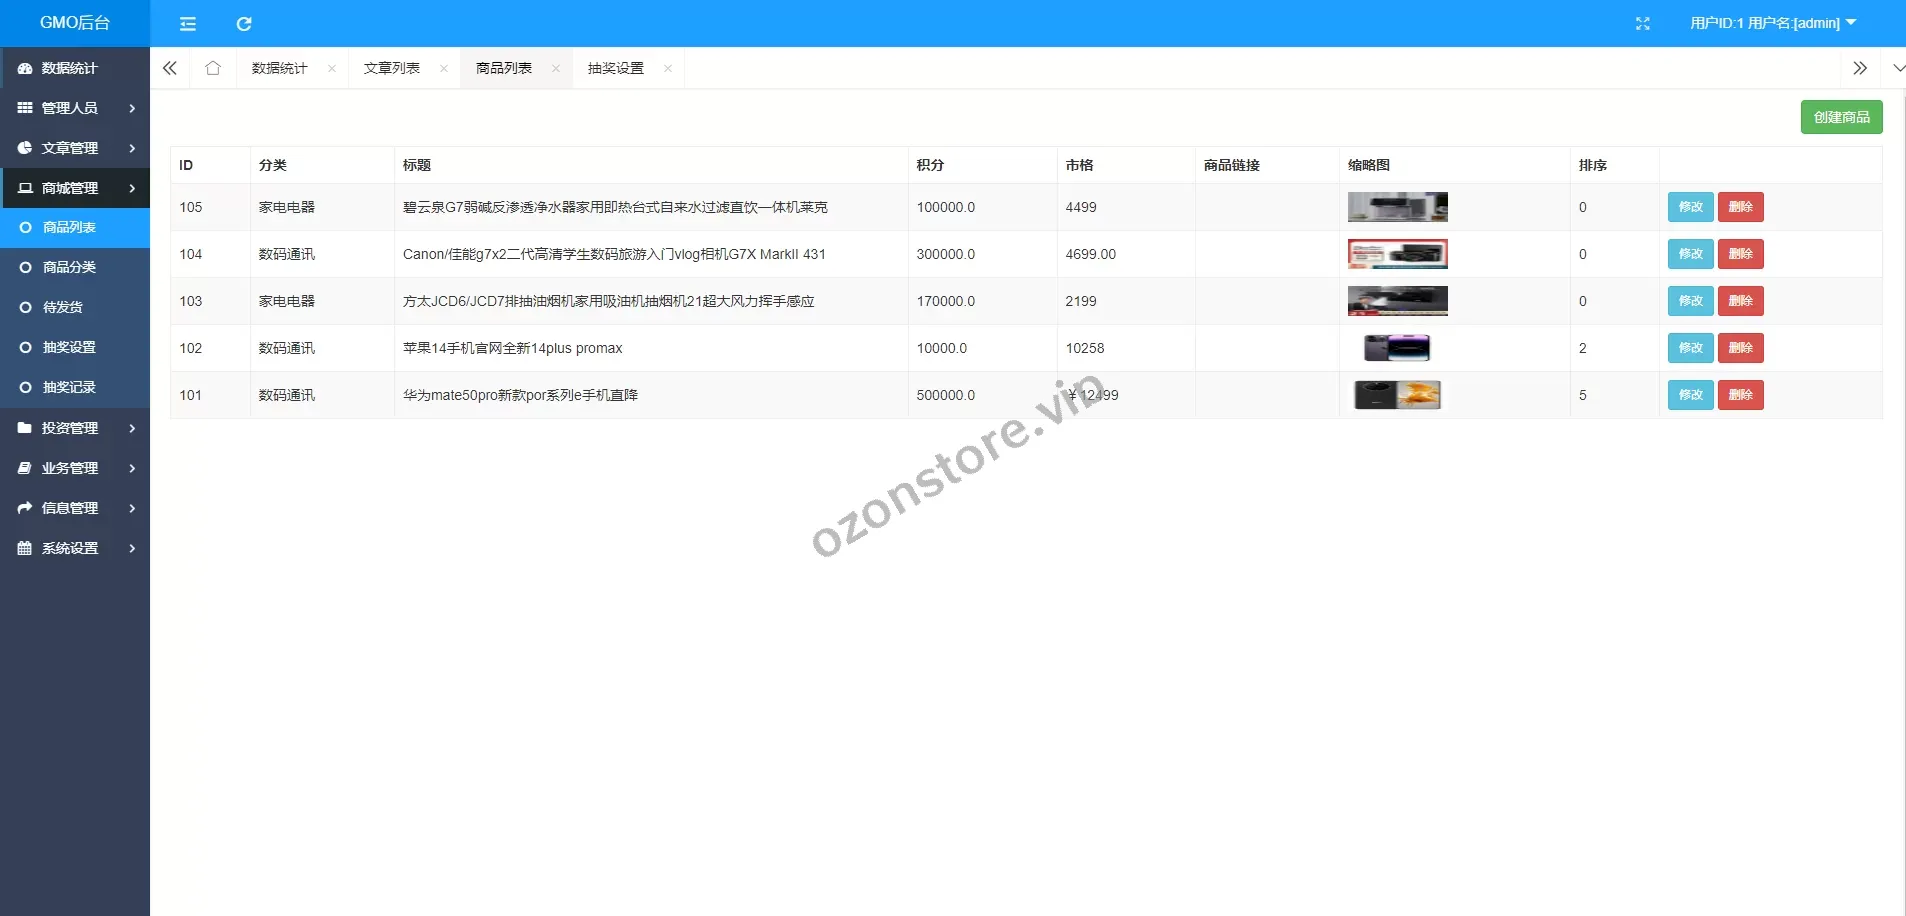Close the 抽奖设置 tab
Image resolution: width=1906 pixels, height=916 pixels.
pos(667,69)
